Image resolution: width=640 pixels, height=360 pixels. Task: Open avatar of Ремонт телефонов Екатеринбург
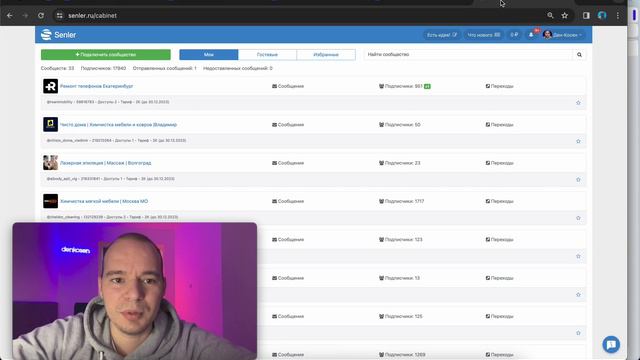51,86
